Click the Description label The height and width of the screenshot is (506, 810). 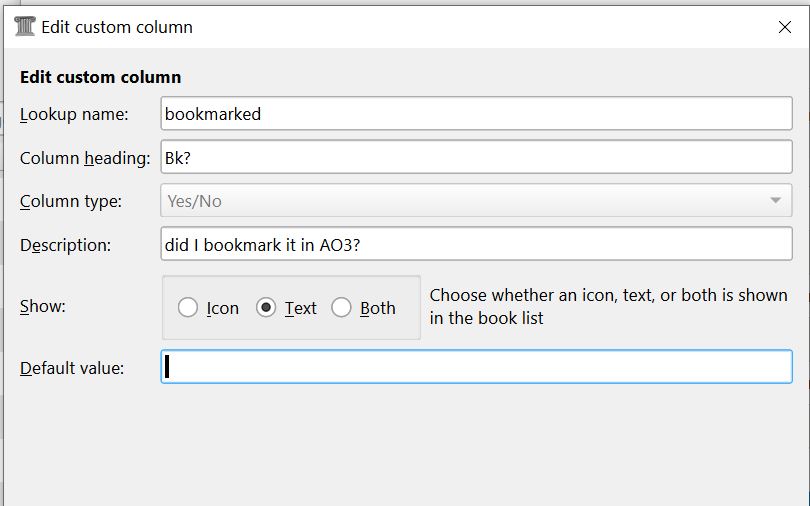[x=65, y=245]
